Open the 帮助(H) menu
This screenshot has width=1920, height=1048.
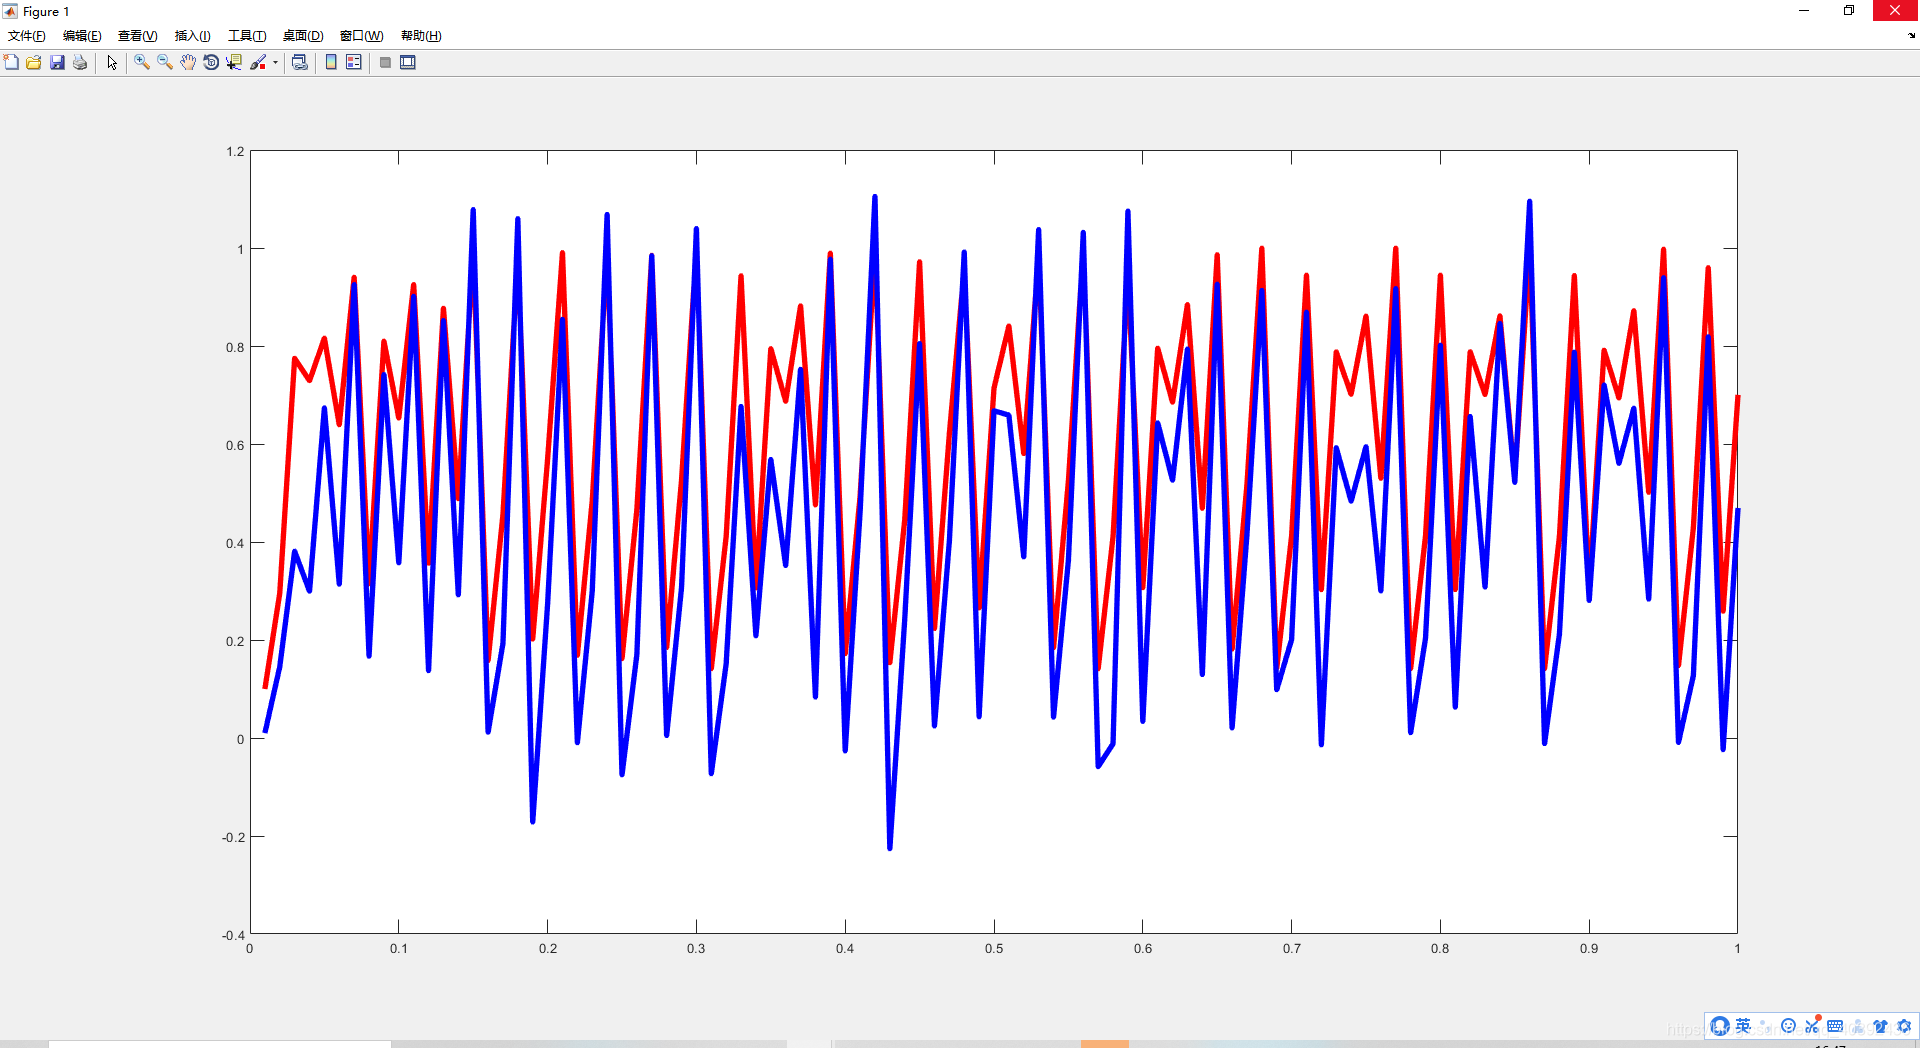(421, 36)
